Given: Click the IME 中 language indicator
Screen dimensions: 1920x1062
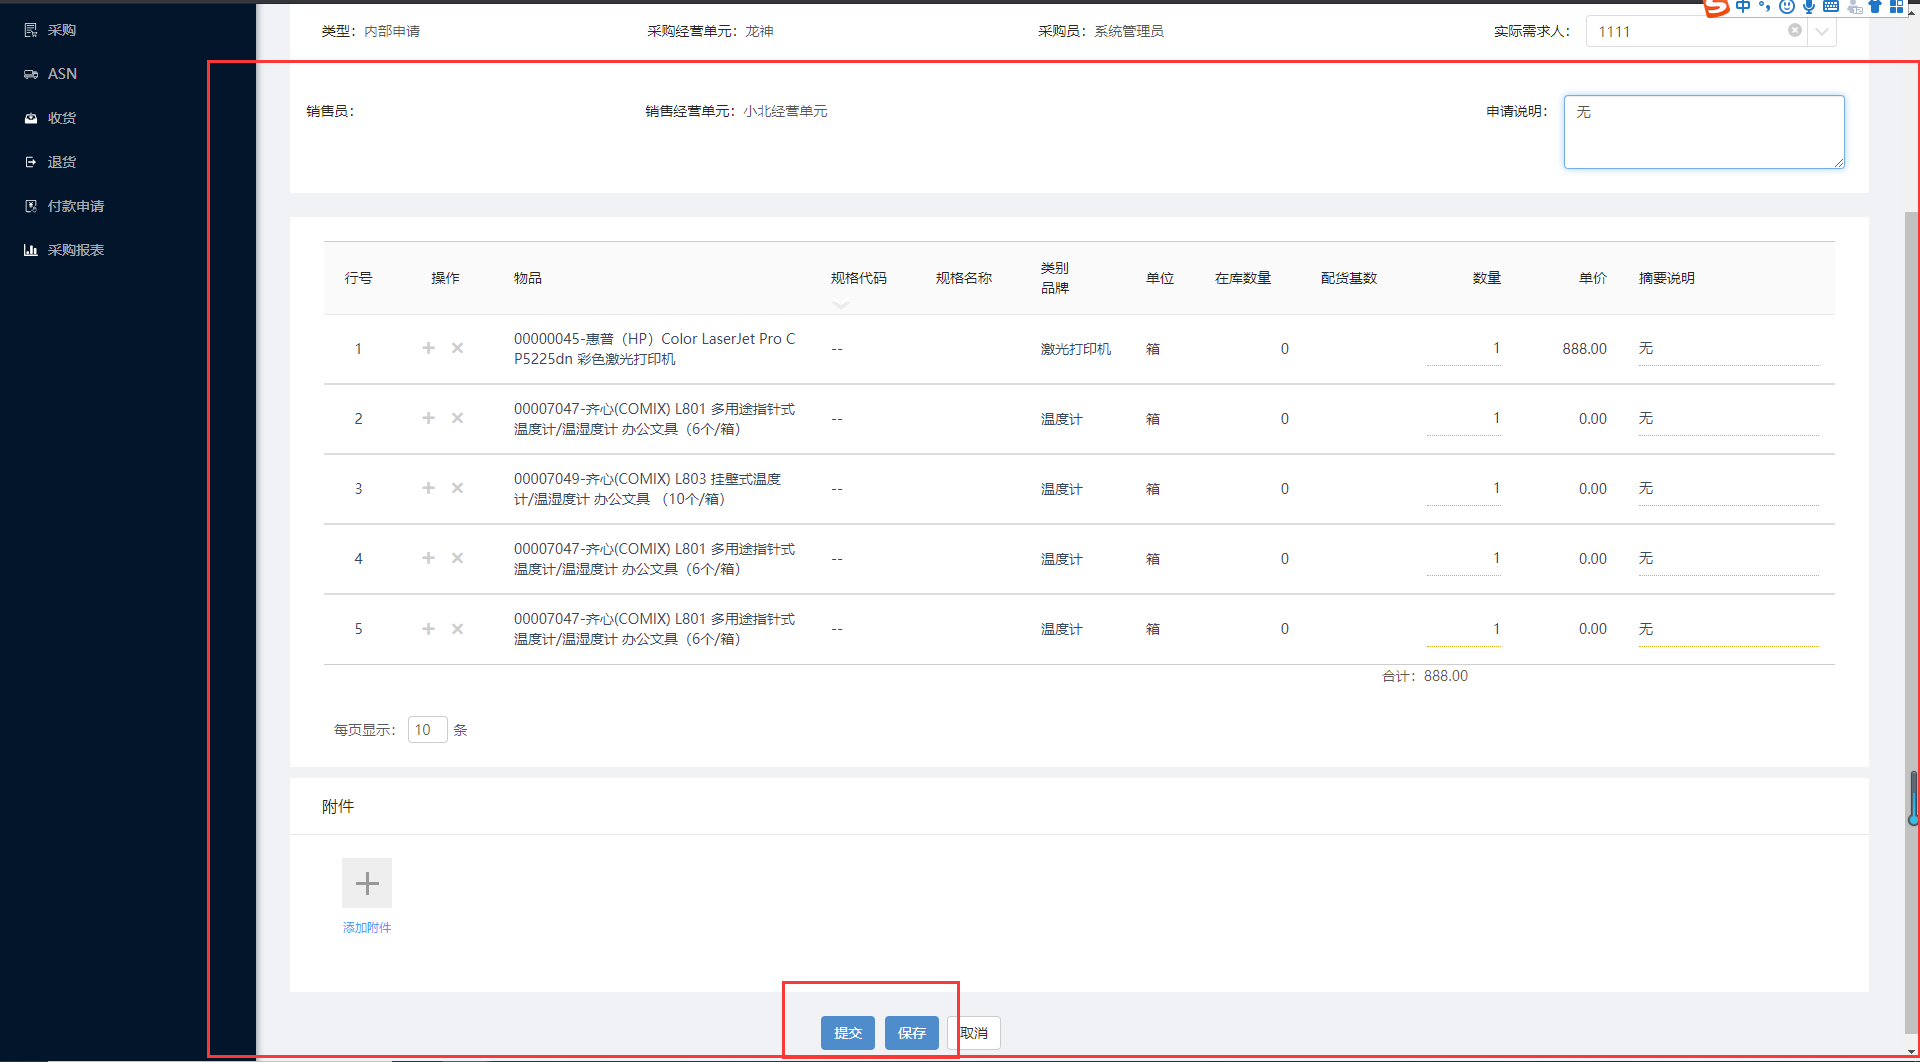Looking at the screenshot, I should (x=1743, y=7).
